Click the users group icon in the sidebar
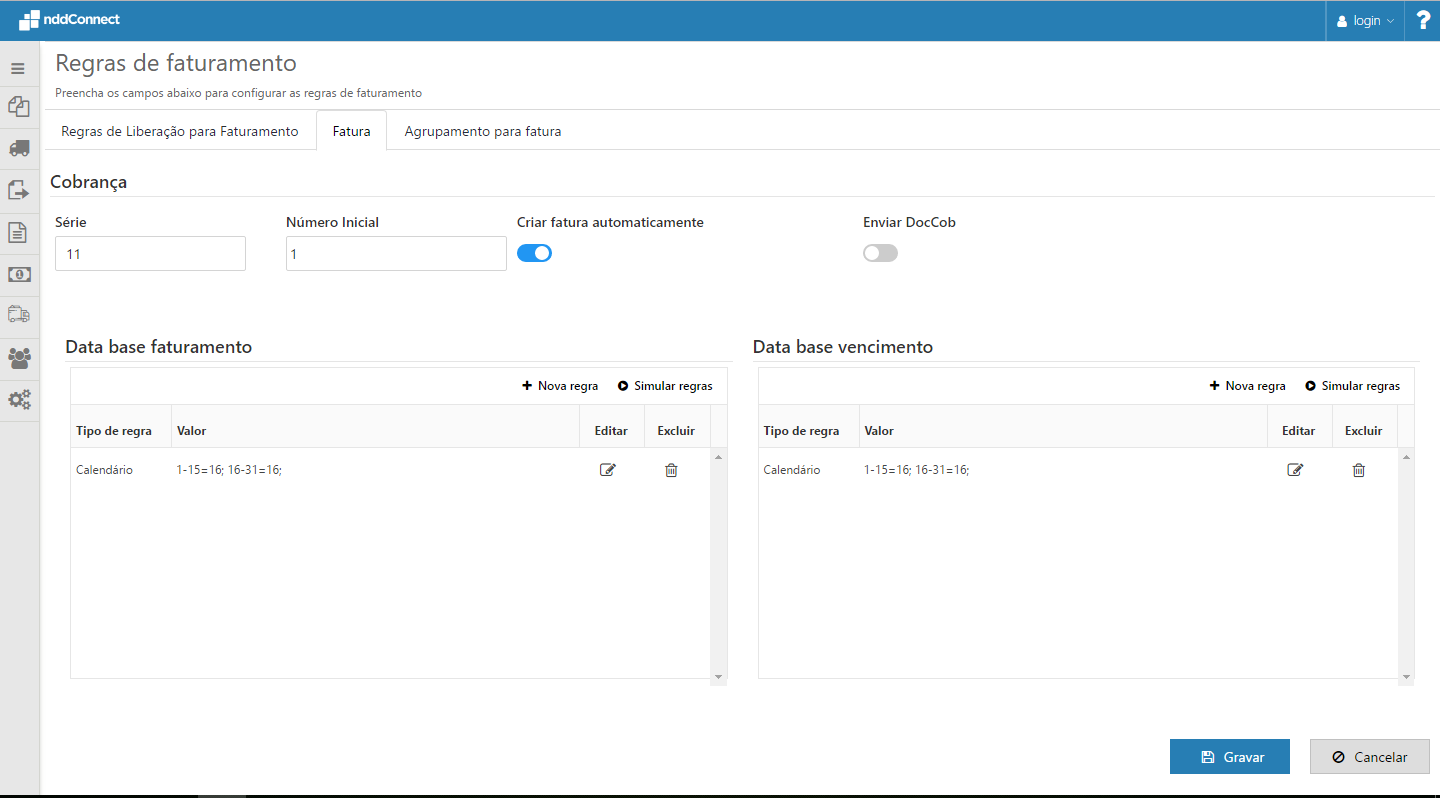This screenshot has width=1440, height=798. tap(19, 358)
